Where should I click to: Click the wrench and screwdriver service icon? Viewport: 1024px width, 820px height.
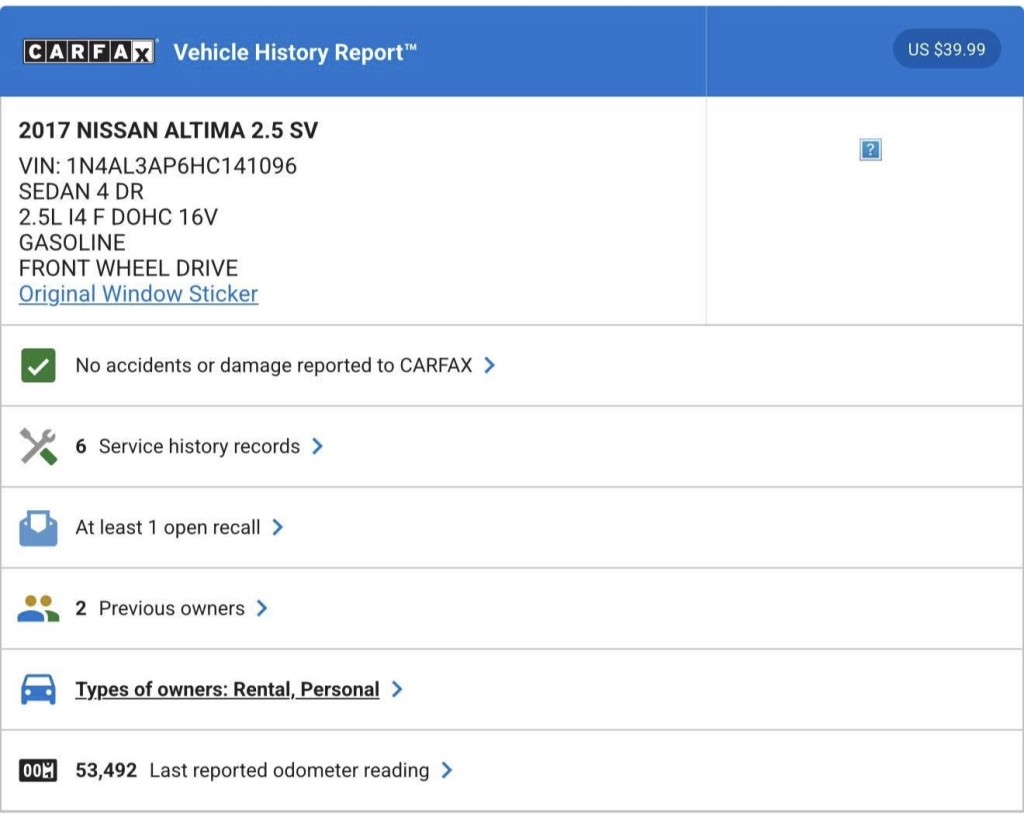coord(38,447)
